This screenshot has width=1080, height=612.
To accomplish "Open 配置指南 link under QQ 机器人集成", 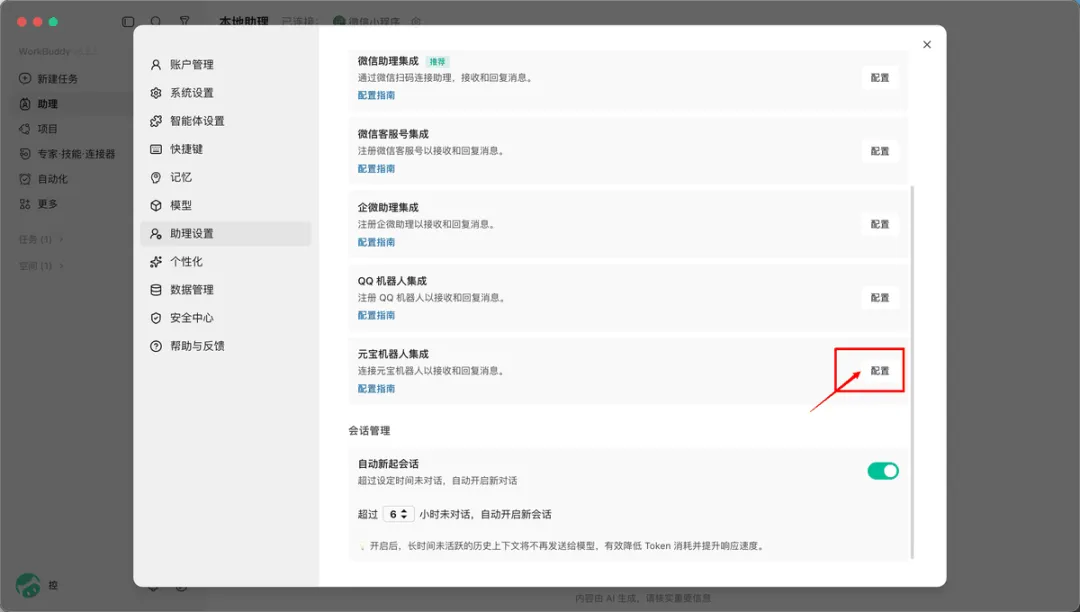I will pos(376,315).
